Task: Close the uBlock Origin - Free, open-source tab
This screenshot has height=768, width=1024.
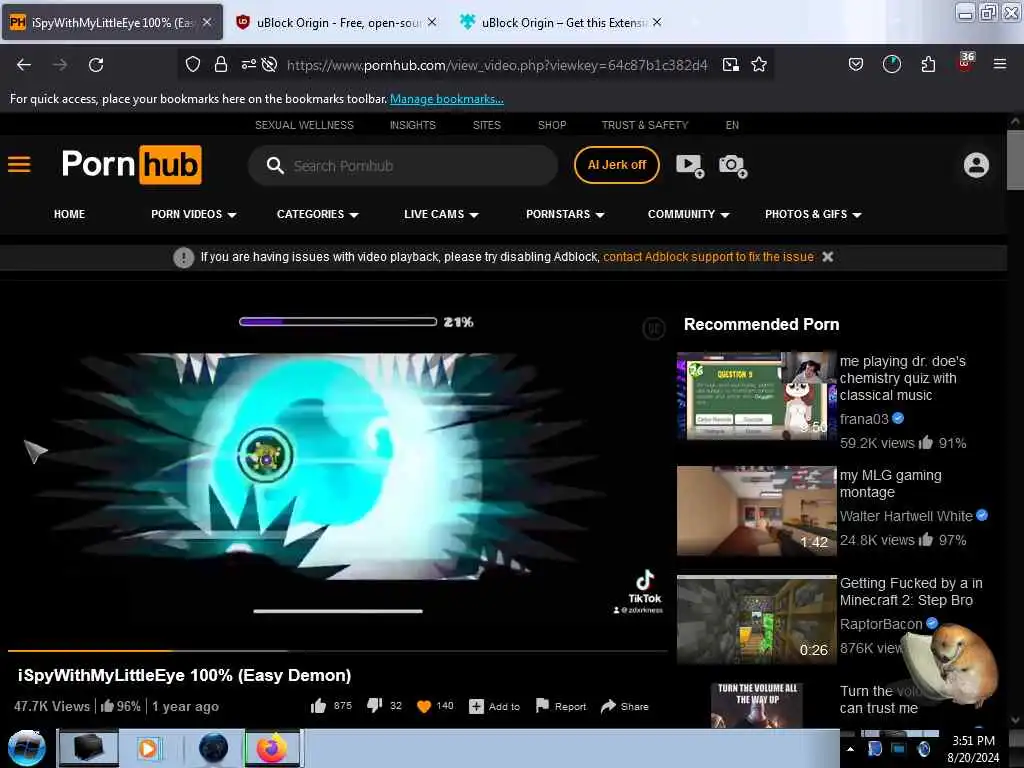Action: pyautogui.click(x=432, y=22)
